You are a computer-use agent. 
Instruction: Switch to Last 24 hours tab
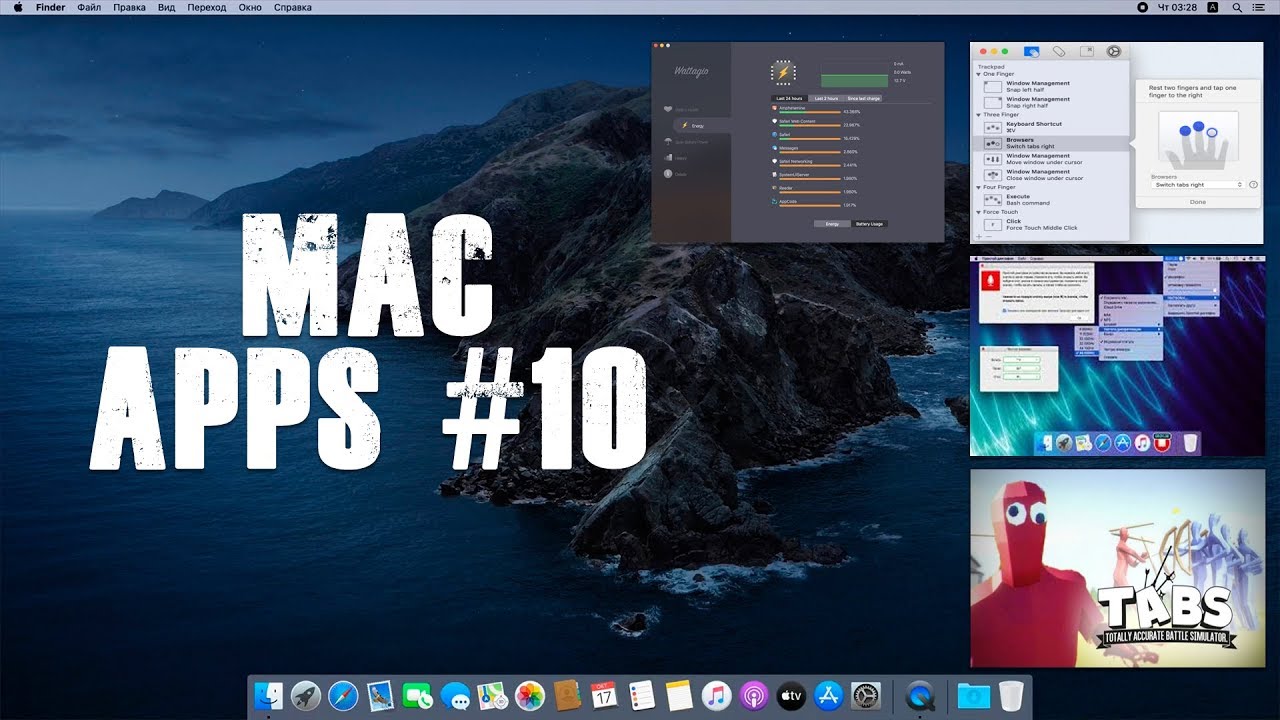click(x=789, y=99)
